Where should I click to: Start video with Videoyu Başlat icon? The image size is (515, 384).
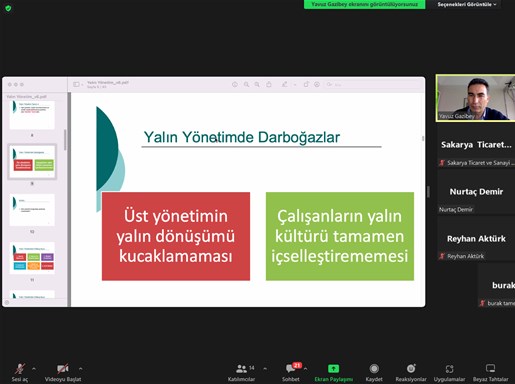[63, 369]
